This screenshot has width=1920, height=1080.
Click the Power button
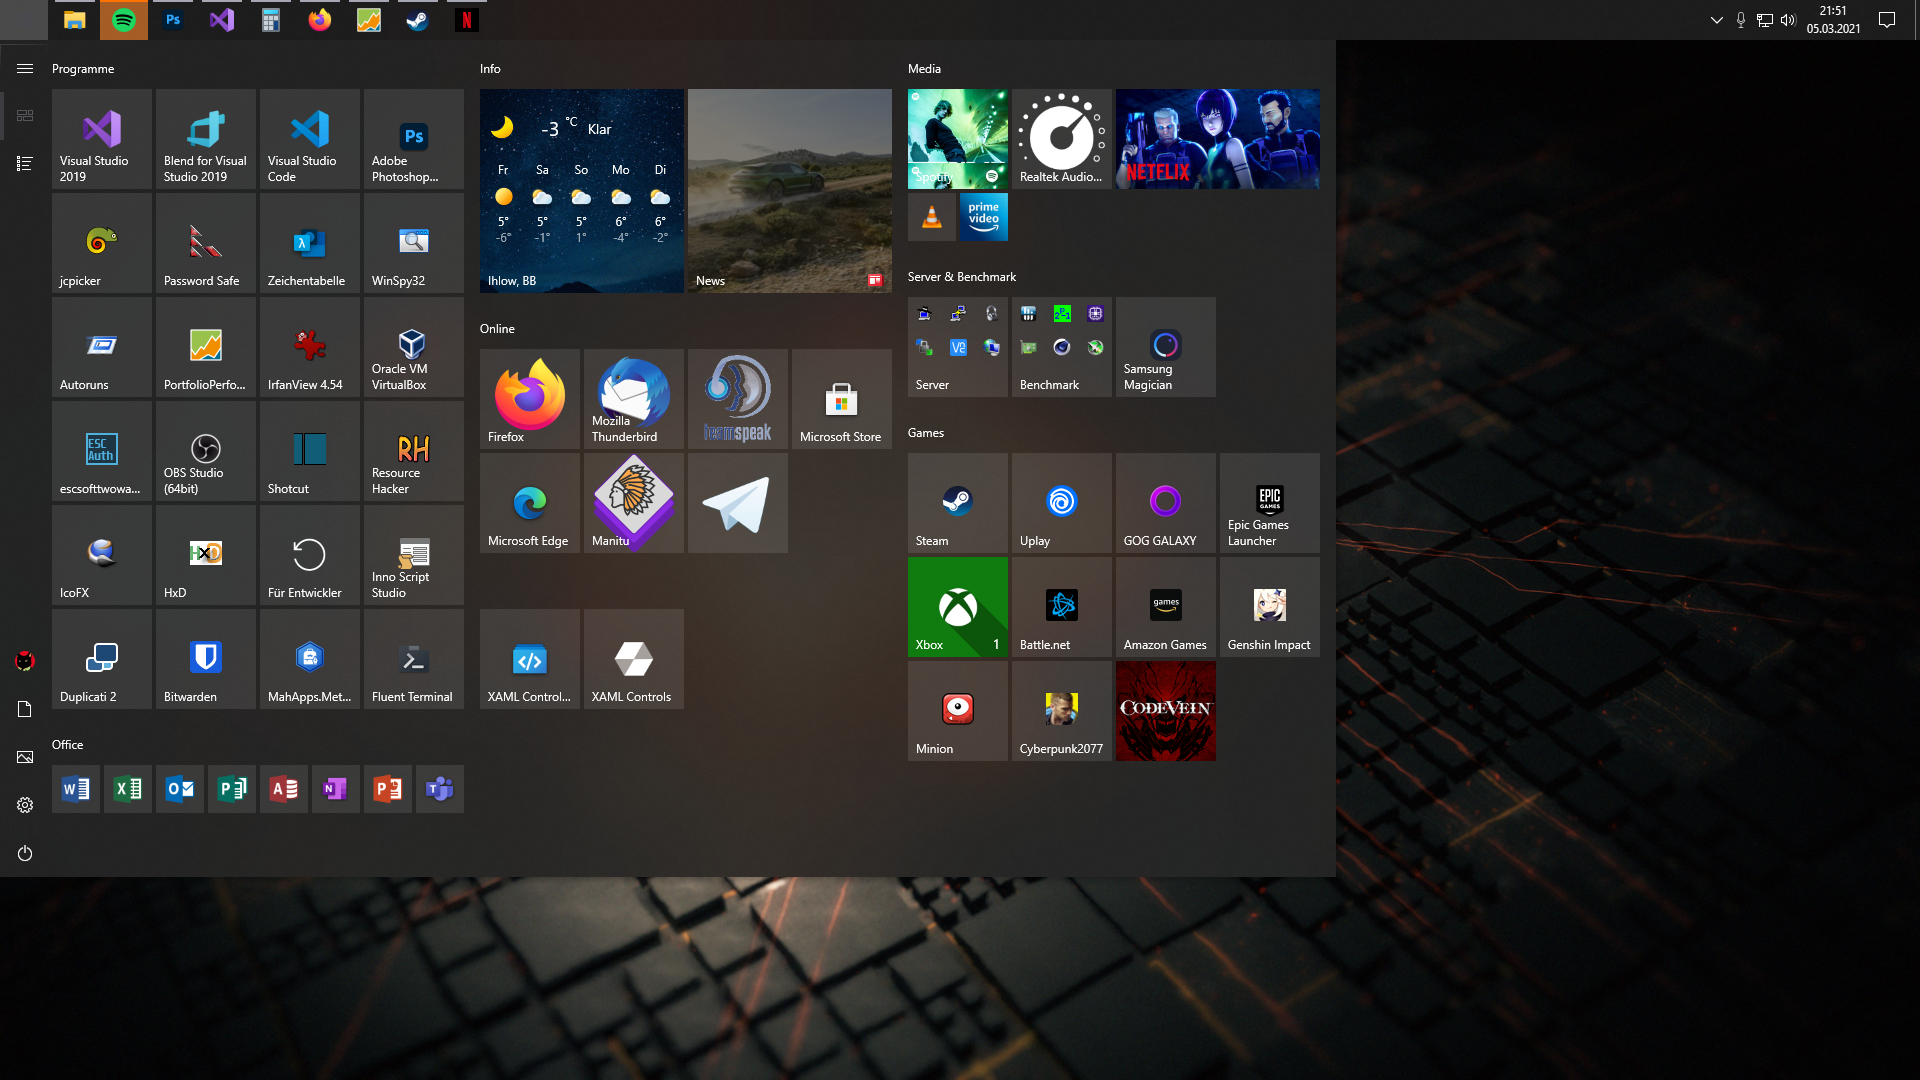click(25, 853)
